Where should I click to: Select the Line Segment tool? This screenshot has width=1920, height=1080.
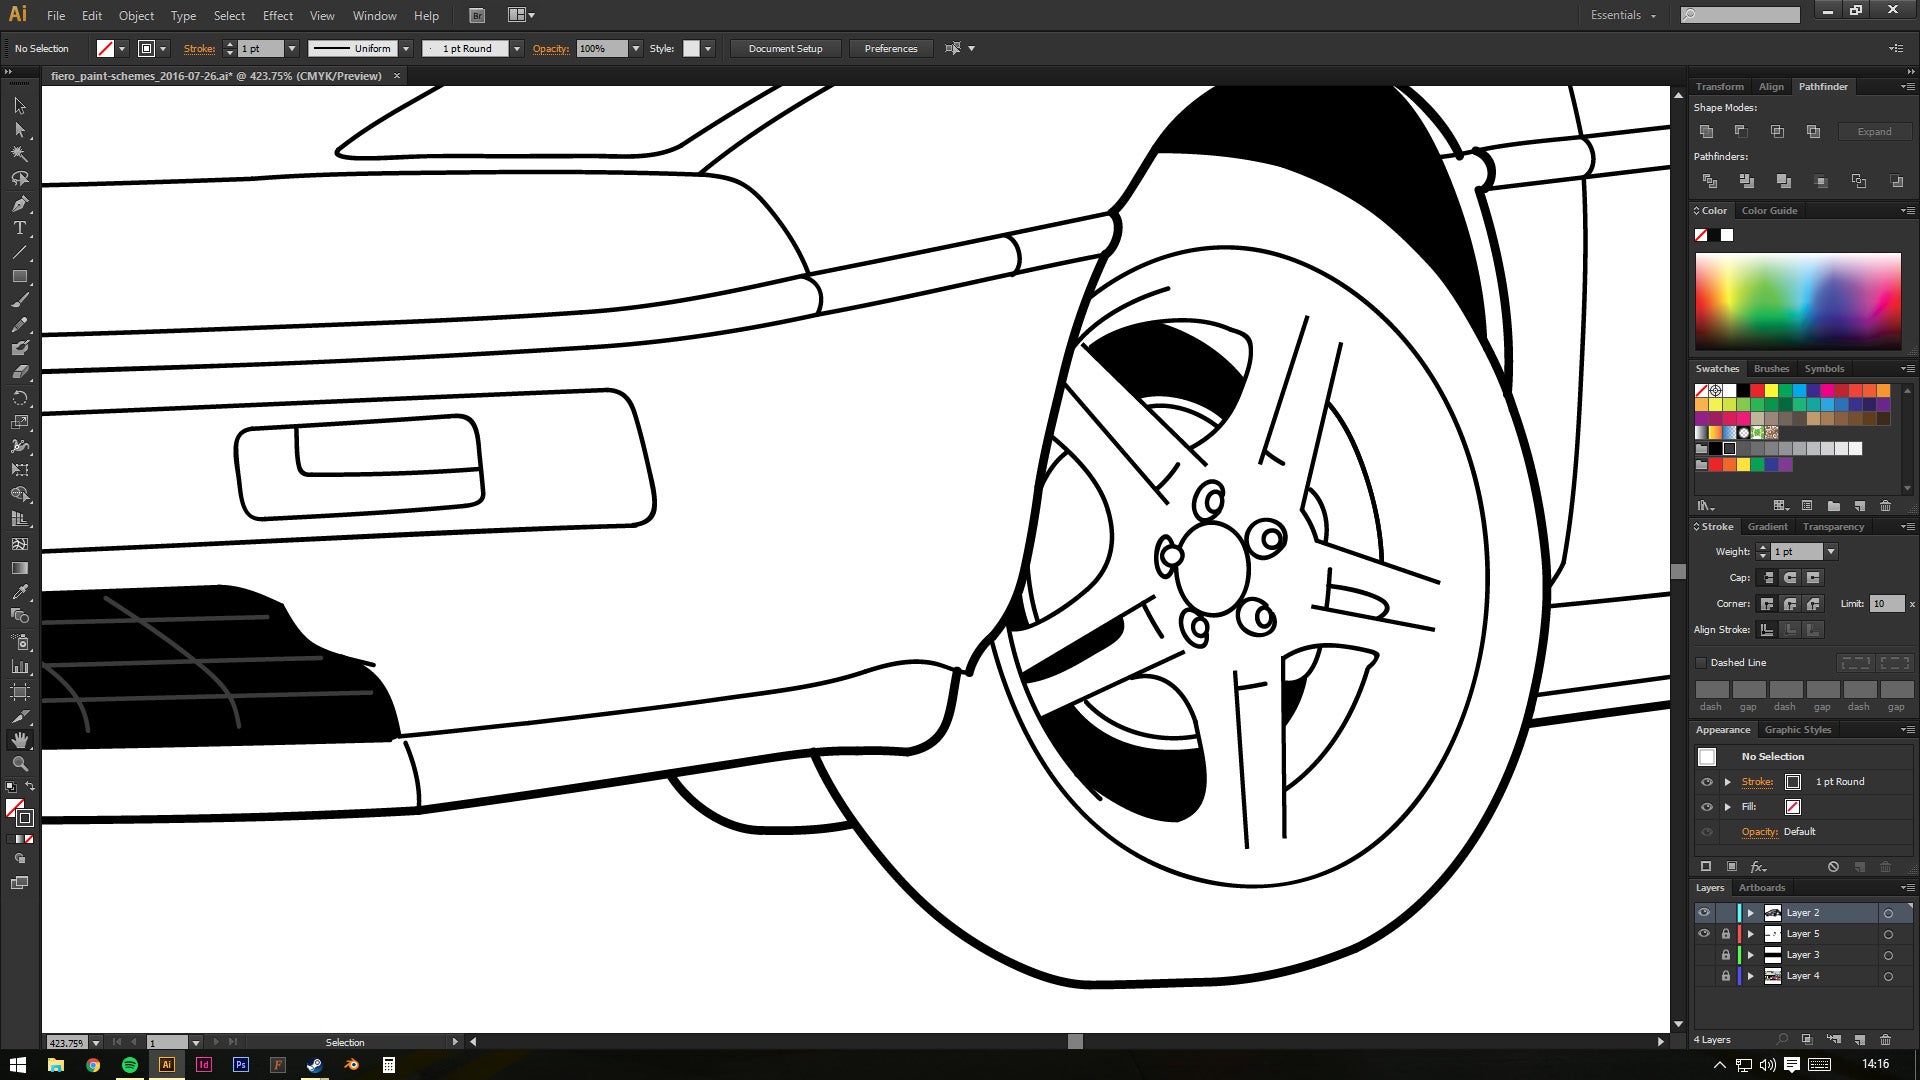(x=19, y=252)
